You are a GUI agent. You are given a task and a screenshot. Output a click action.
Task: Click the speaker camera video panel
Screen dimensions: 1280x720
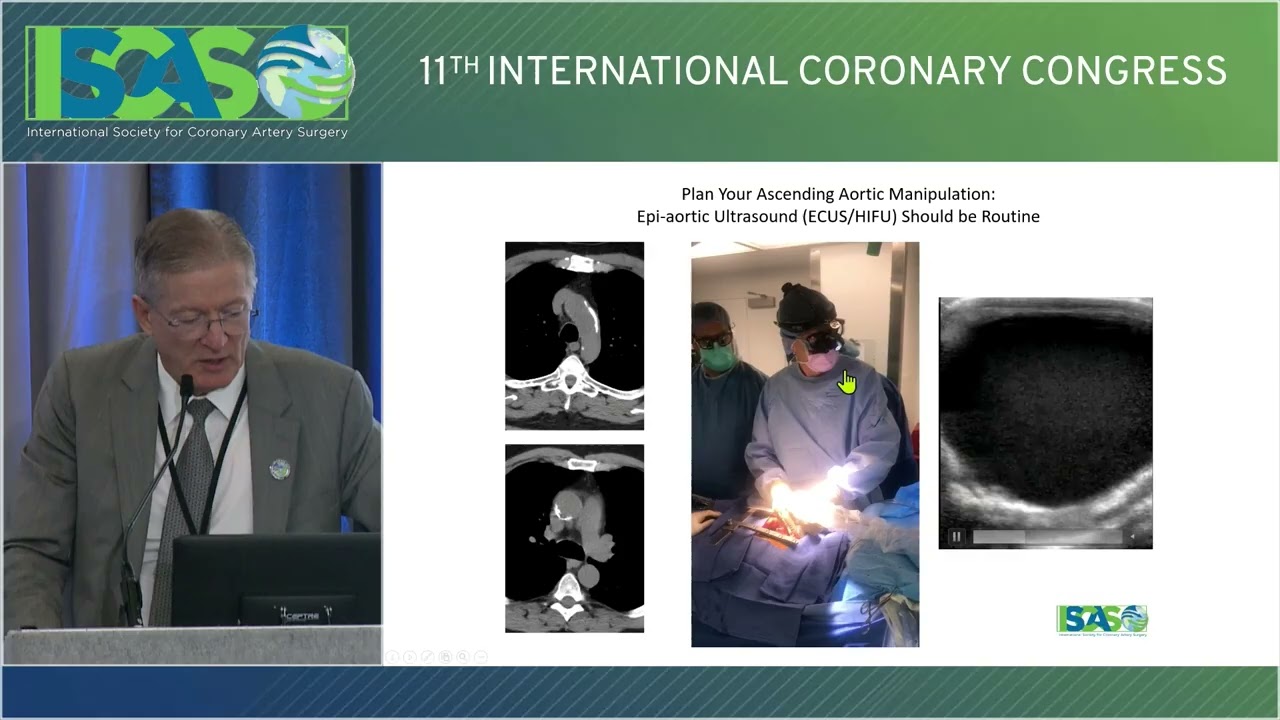pos(192,413)
